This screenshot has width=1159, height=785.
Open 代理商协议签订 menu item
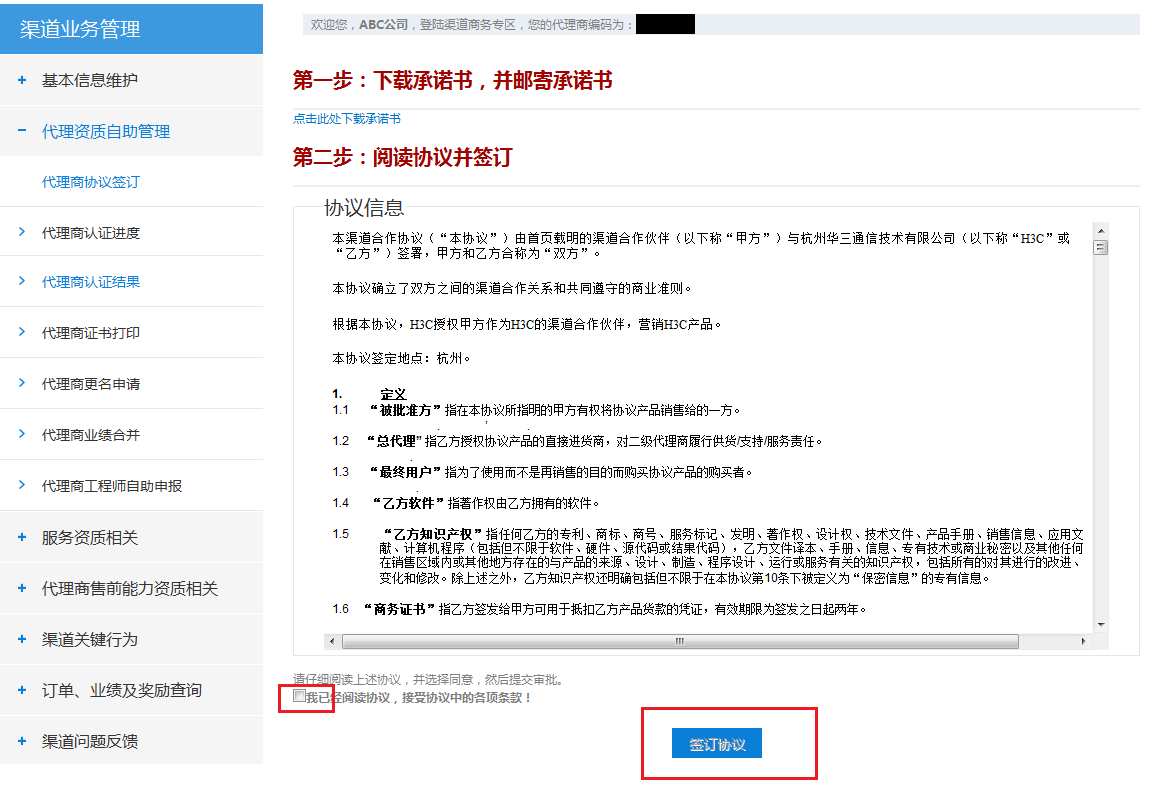[91, 182]
